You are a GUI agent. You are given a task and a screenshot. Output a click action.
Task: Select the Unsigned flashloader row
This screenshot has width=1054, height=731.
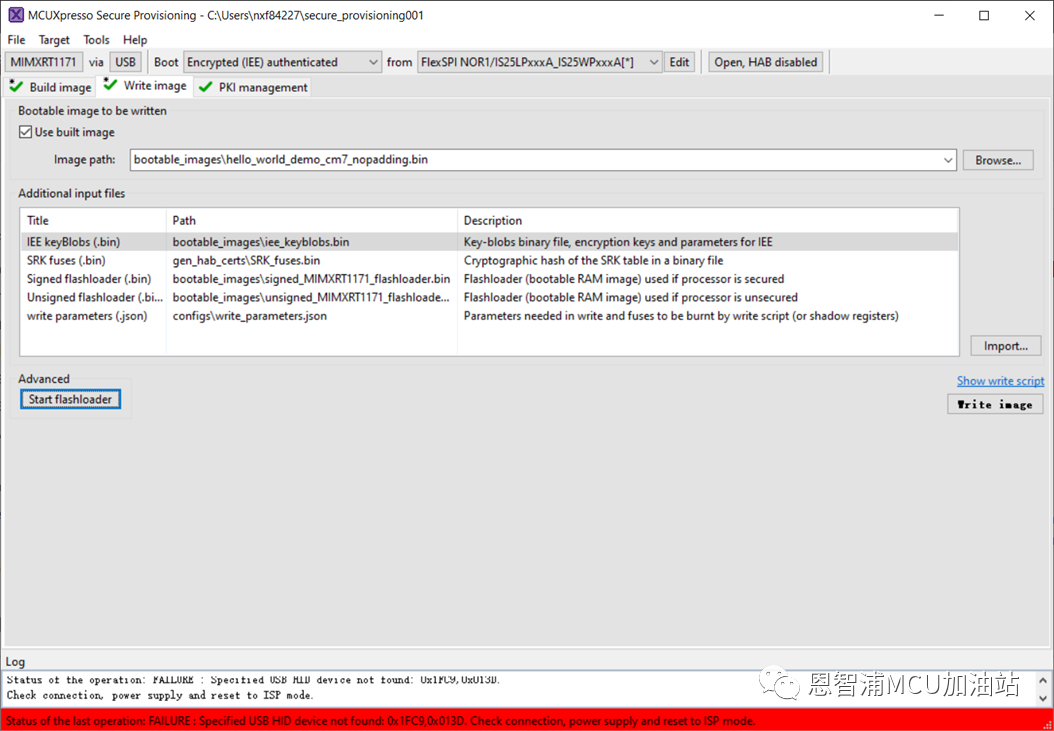point(489,297)
